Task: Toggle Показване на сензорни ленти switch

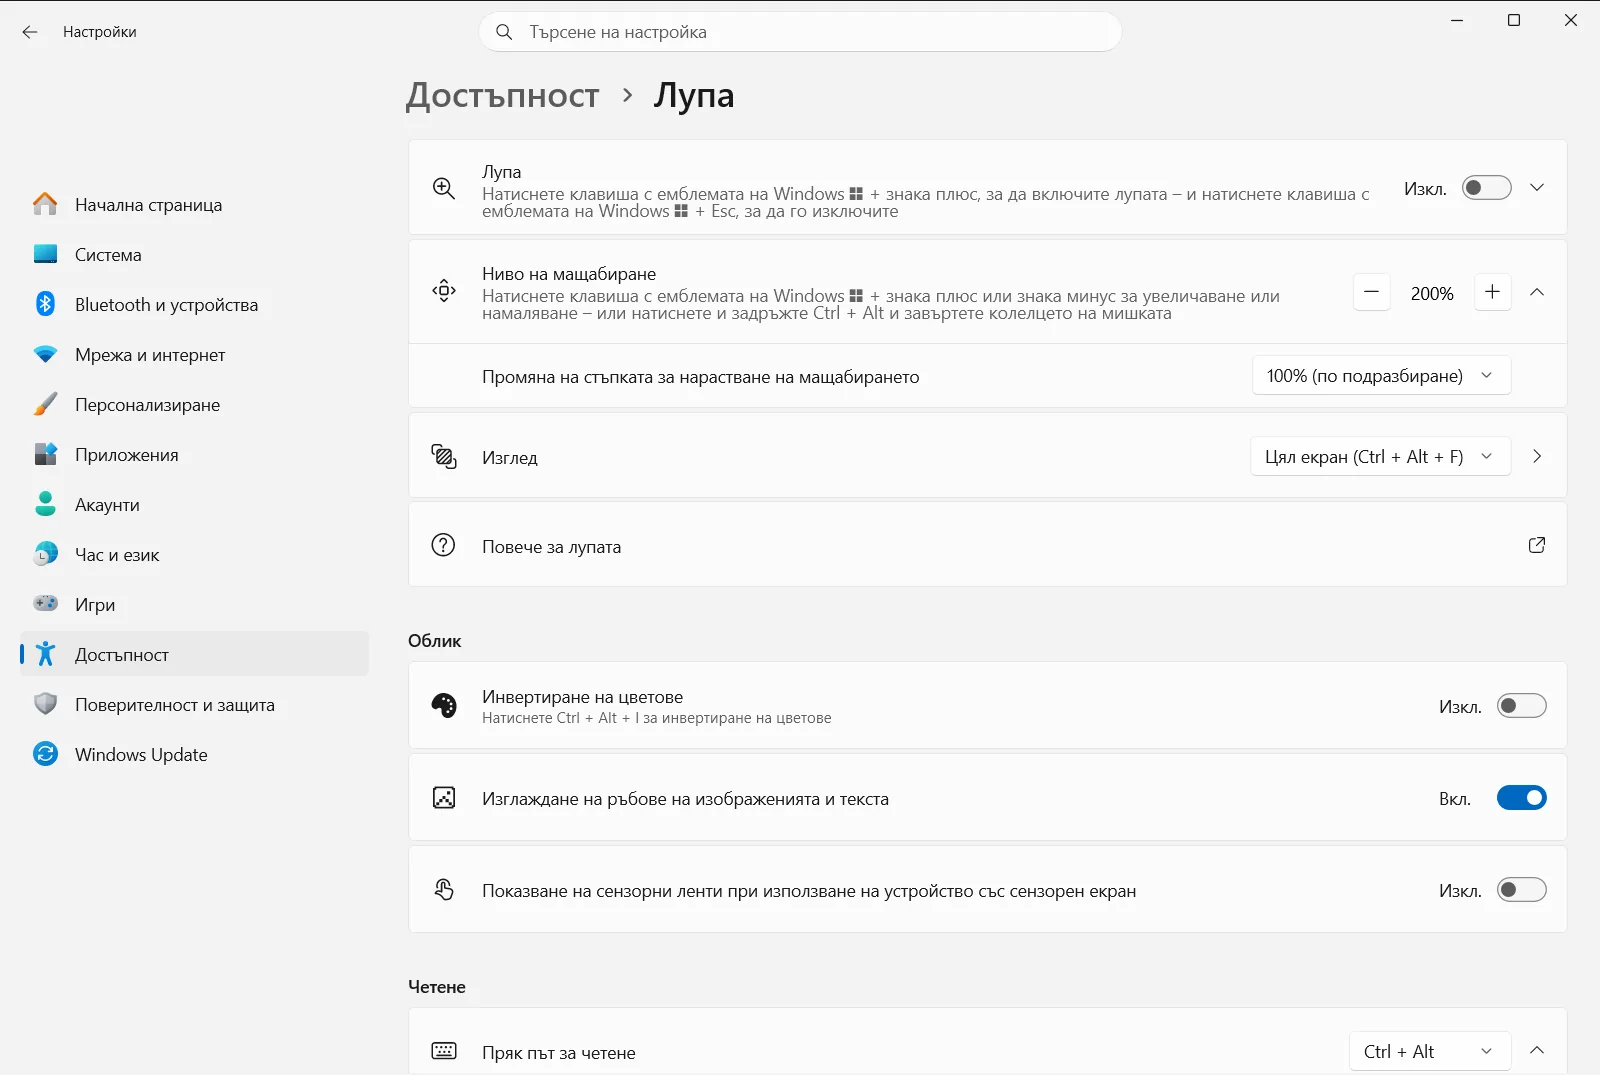Action: (1522, 890)
